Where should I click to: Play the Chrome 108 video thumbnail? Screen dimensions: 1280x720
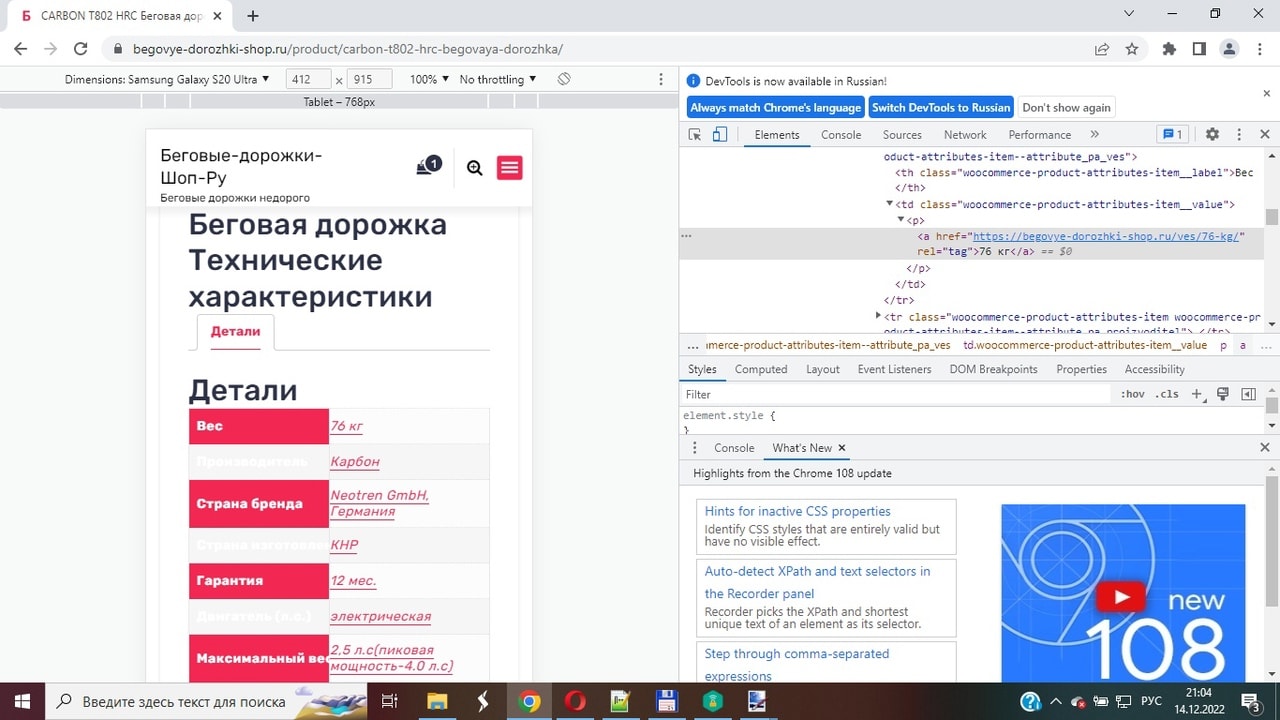pyautogui.click(x=1120, y=598)
